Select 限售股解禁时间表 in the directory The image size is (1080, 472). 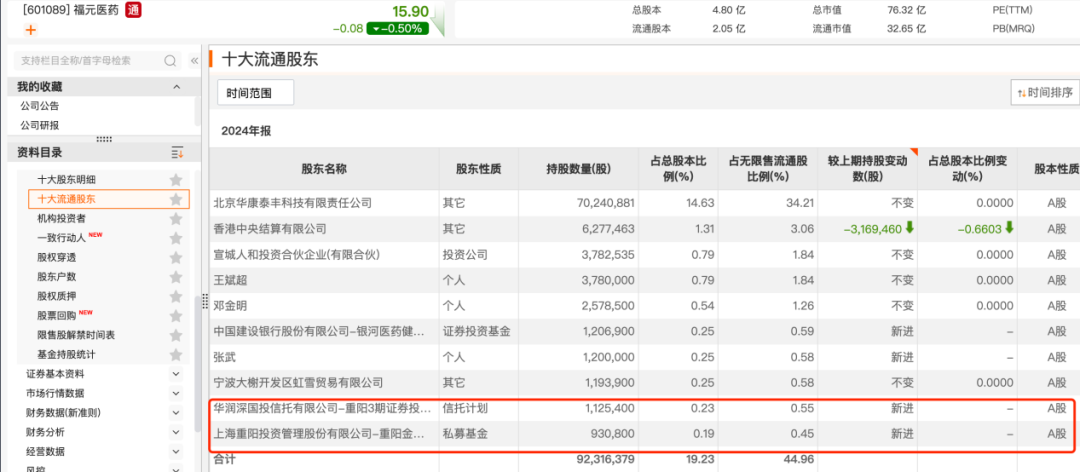coord(76,335)
